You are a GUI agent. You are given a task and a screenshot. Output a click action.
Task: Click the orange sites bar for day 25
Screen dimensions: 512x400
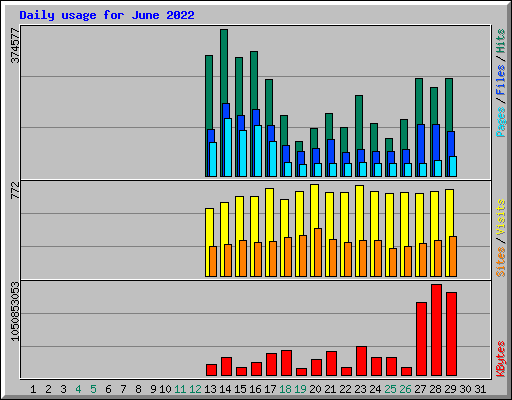[393, 262]
